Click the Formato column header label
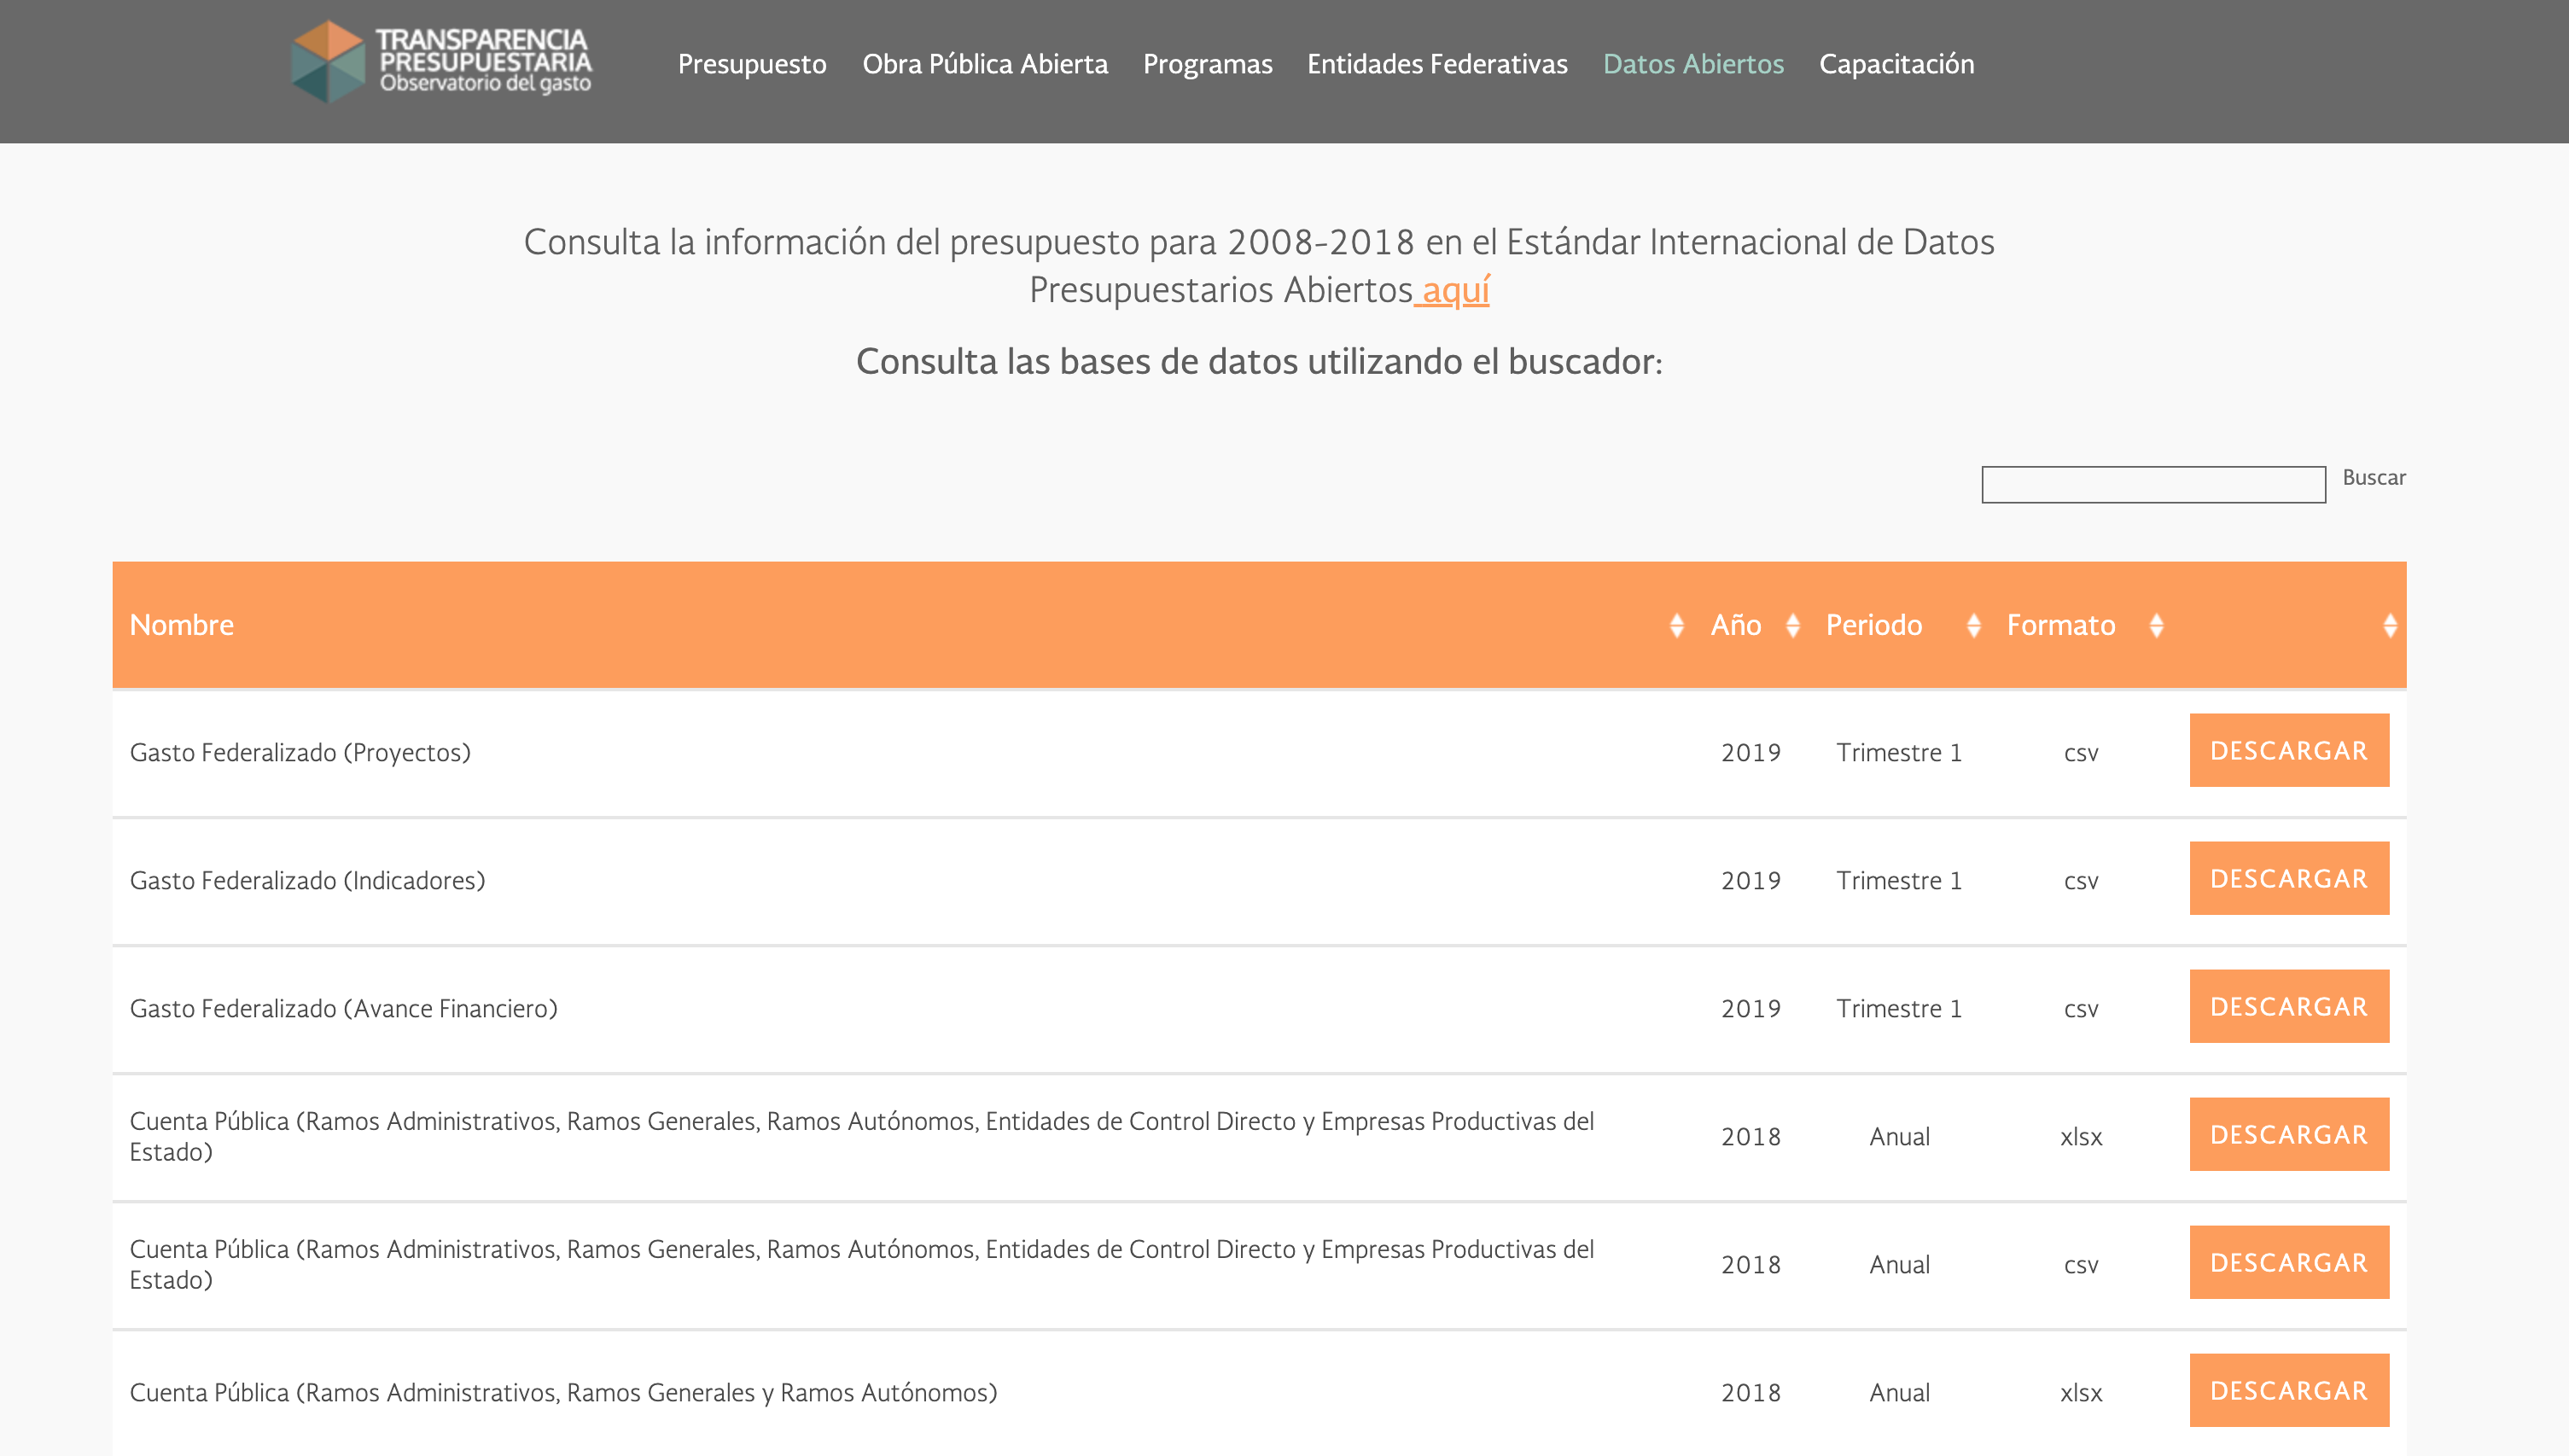This screenshot has height=1456, width=2569. [2061, 625]
